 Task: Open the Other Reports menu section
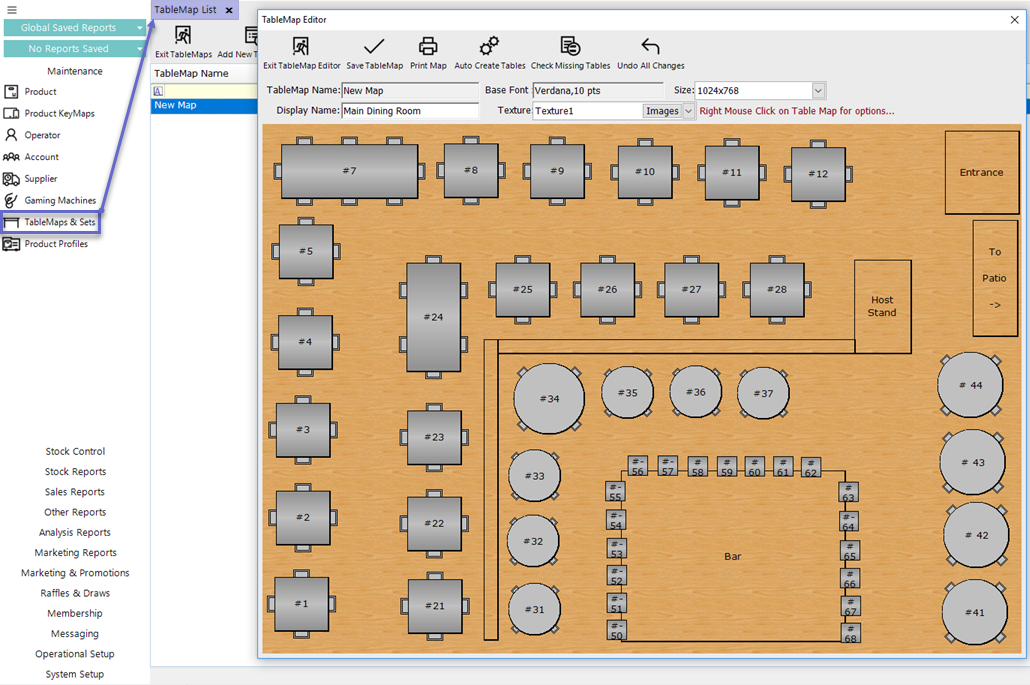tap(75, 512)
